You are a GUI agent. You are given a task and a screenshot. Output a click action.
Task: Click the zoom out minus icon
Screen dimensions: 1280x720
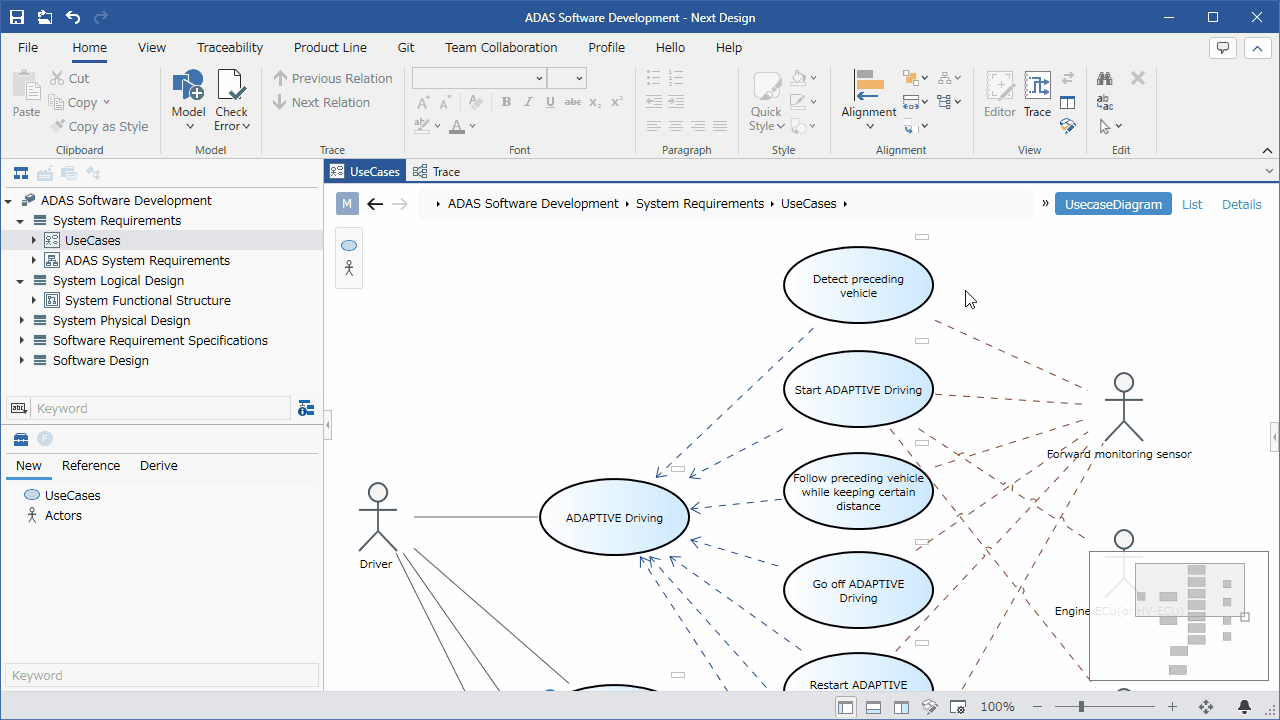click(1037, 707)
